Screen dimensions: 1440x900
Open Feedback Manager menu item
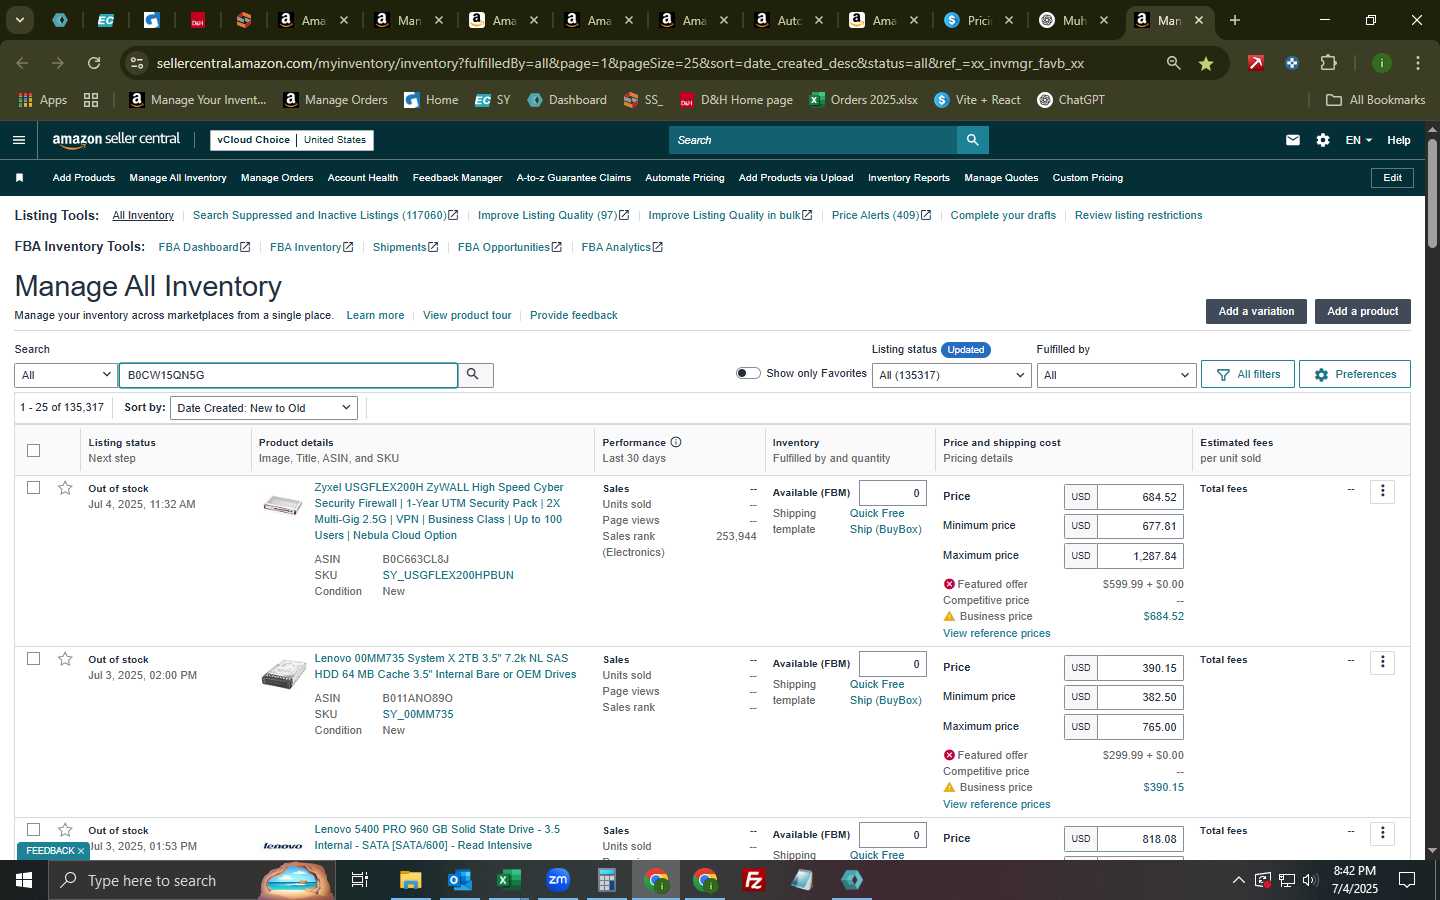click(457, 178)
